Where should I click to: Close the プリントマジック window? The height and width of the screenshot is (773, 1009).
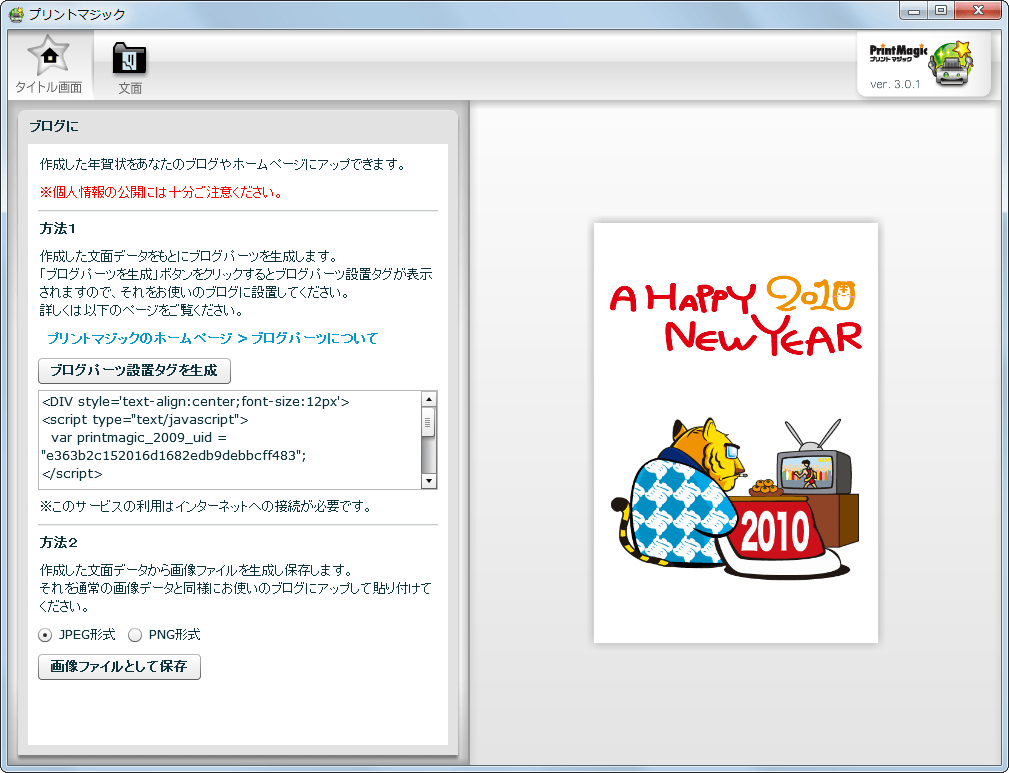click(978, 10)
